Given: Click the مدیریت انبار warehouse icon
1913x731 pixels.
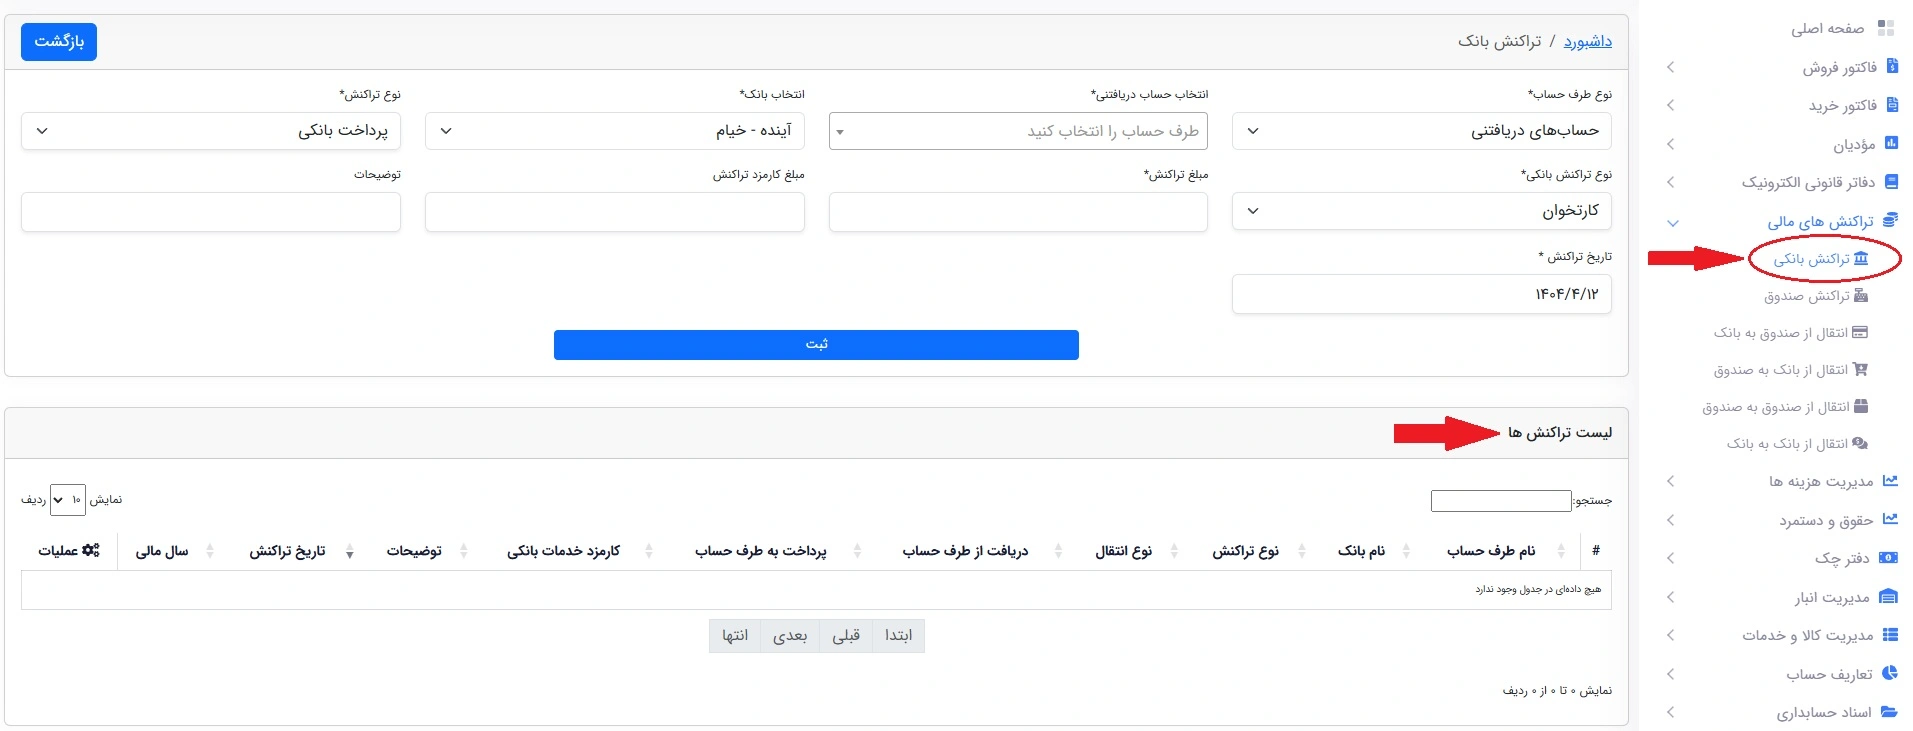Looking at the screenshot, I should (1889, 596).
